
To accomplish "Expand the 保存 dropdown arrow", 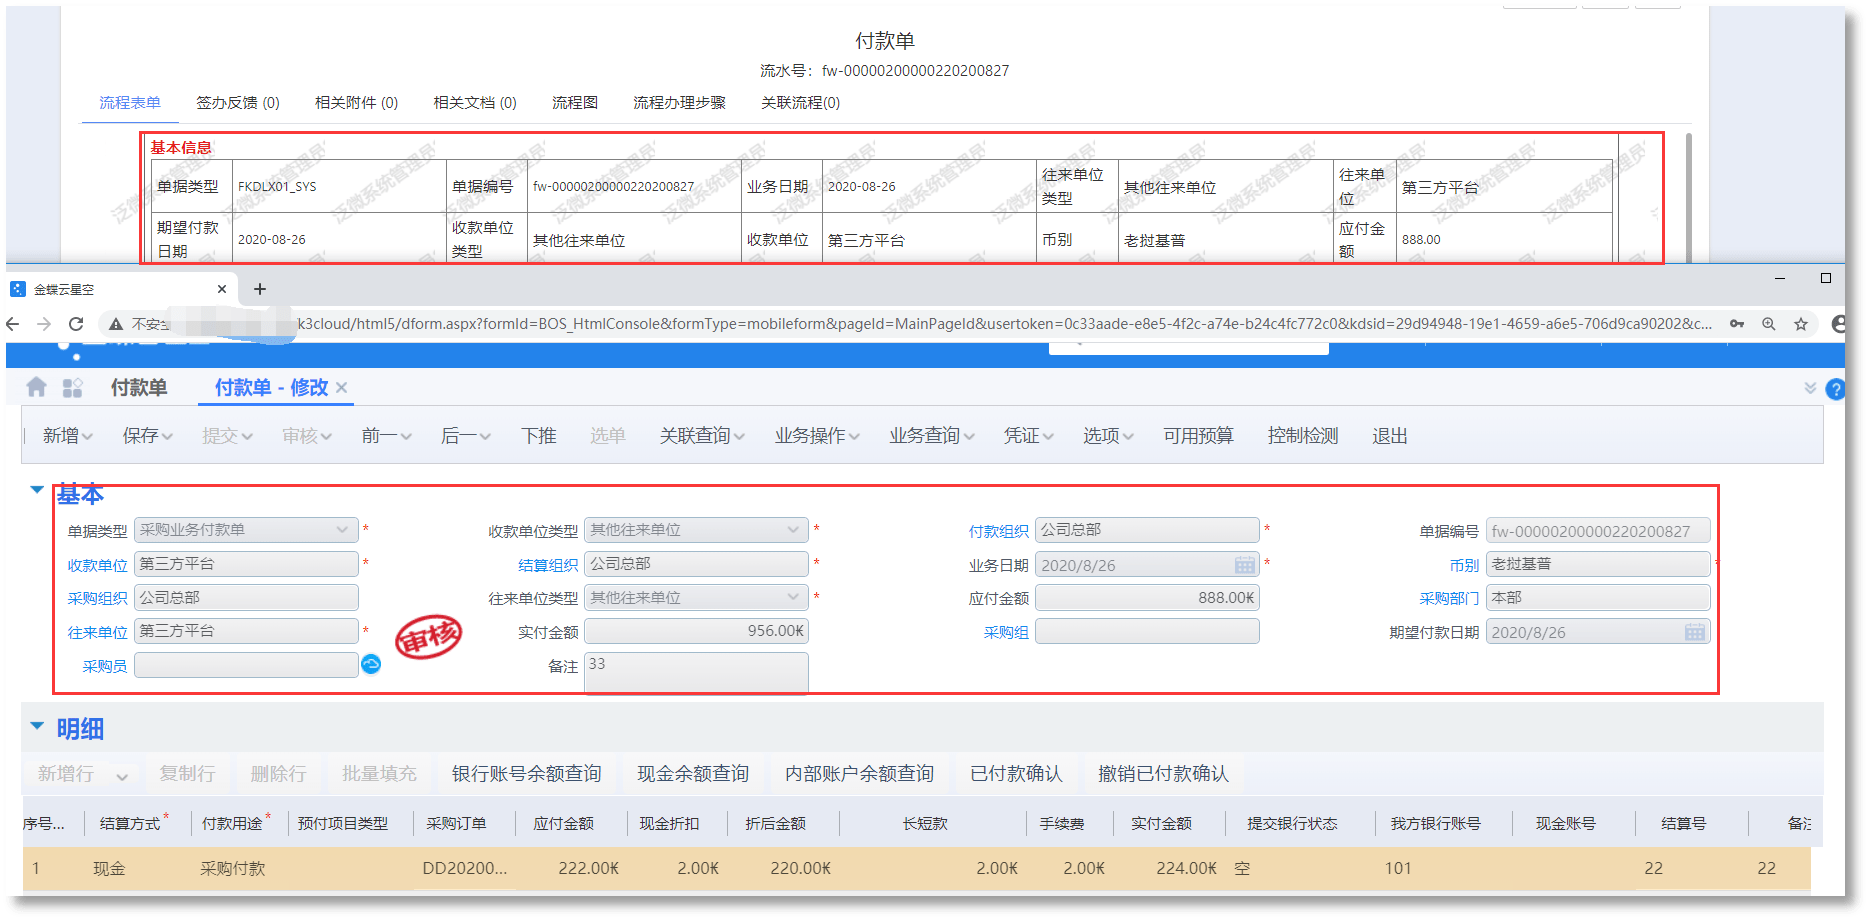I will [x=166, y=436].
